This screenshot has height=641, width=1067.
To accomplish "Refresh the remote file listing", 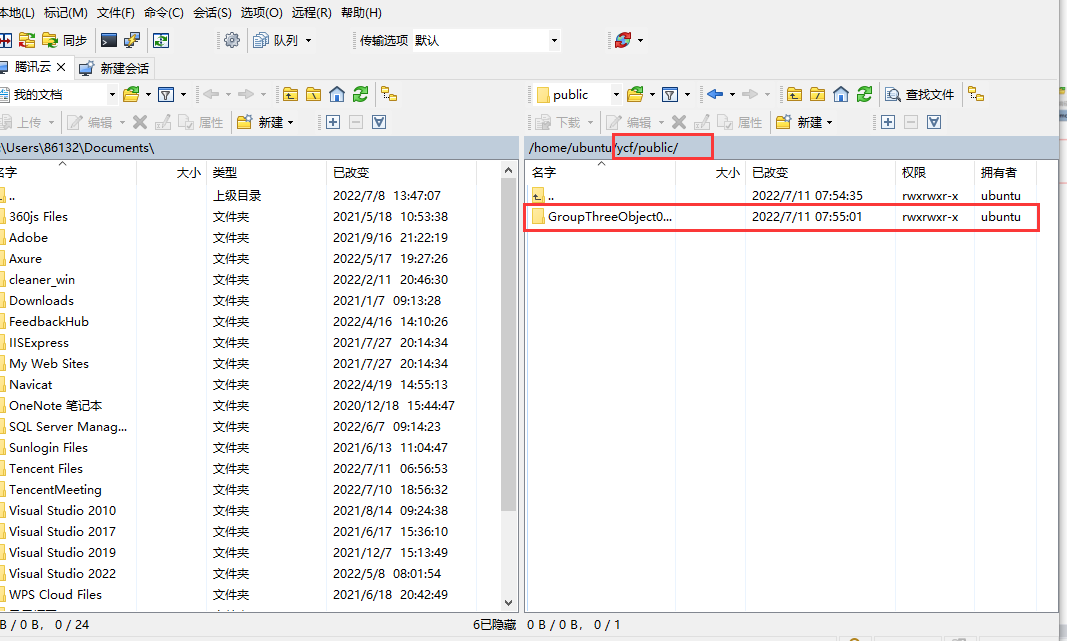I will tap(862, 95).
